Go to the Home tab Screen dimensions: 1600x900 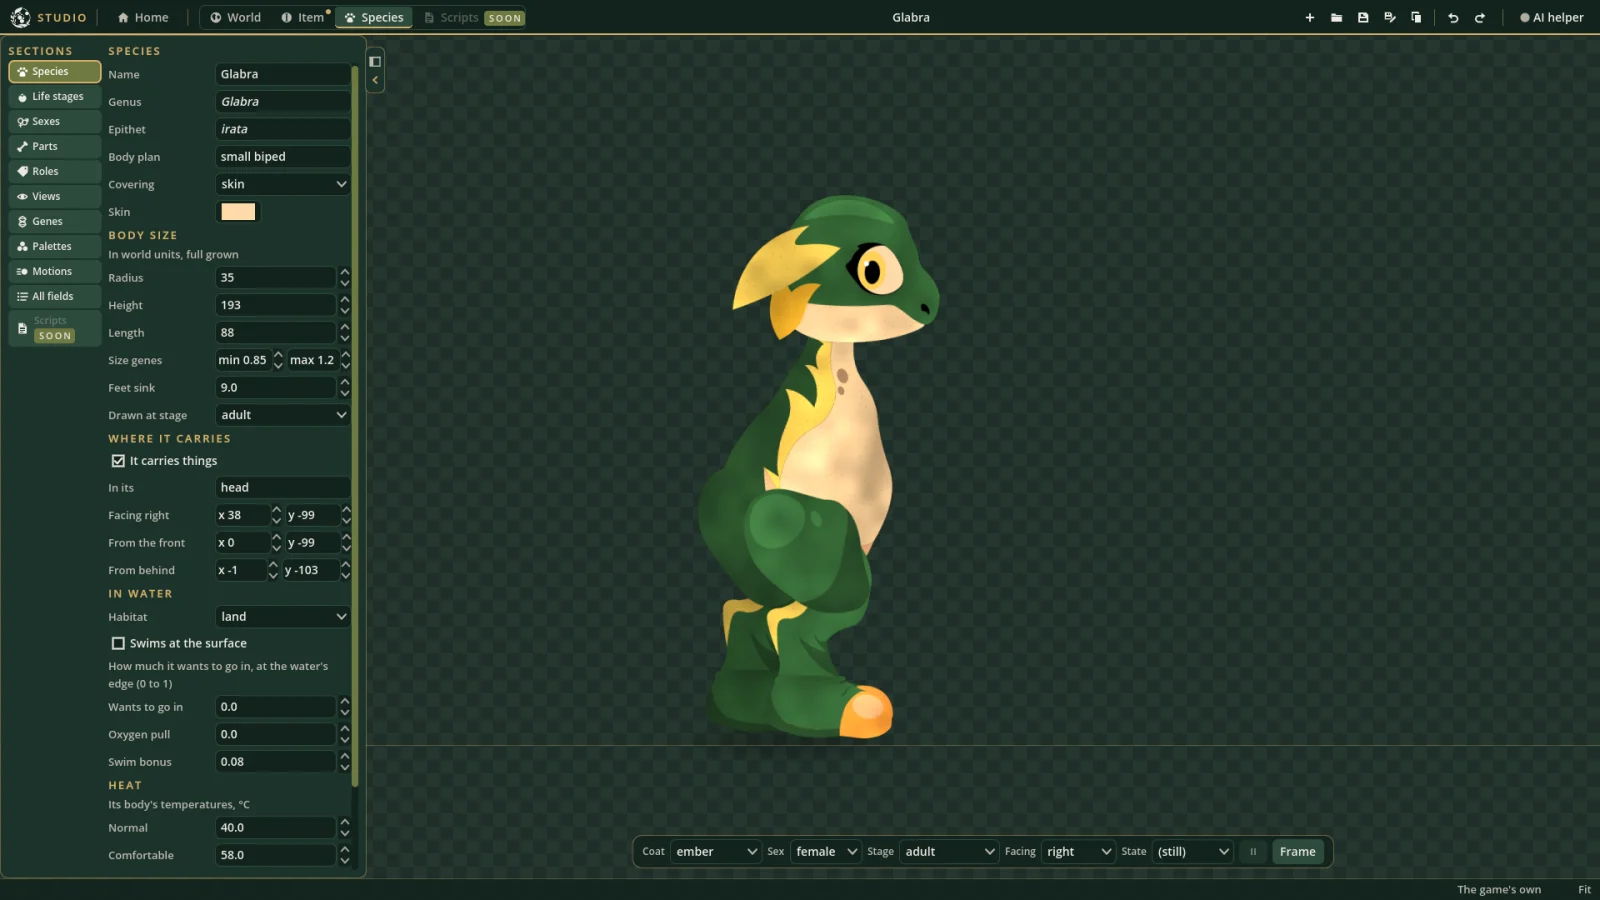143,18
